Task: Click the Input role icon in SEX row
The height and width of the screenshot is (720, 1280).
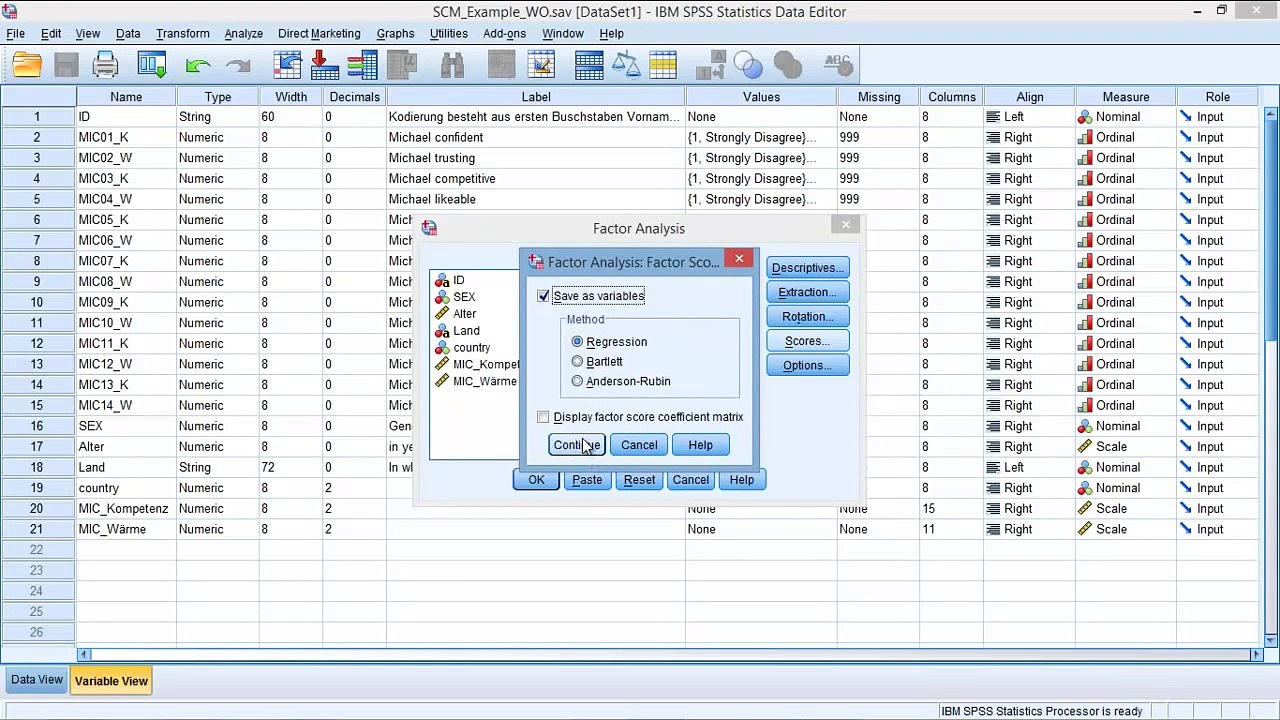Action: 1185,426
